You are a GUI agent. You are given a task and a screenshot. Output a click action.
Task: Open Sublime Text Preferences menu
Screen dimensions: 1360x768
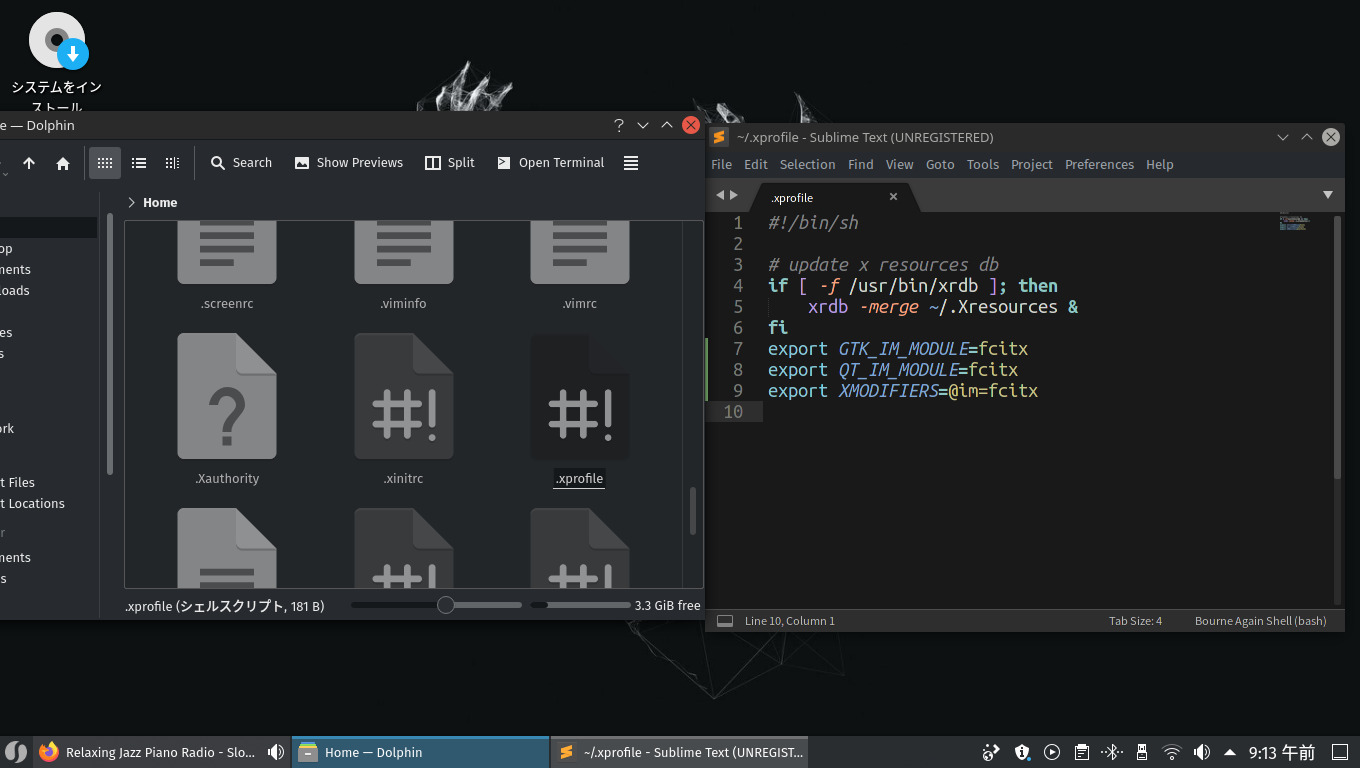point(1099,164)
